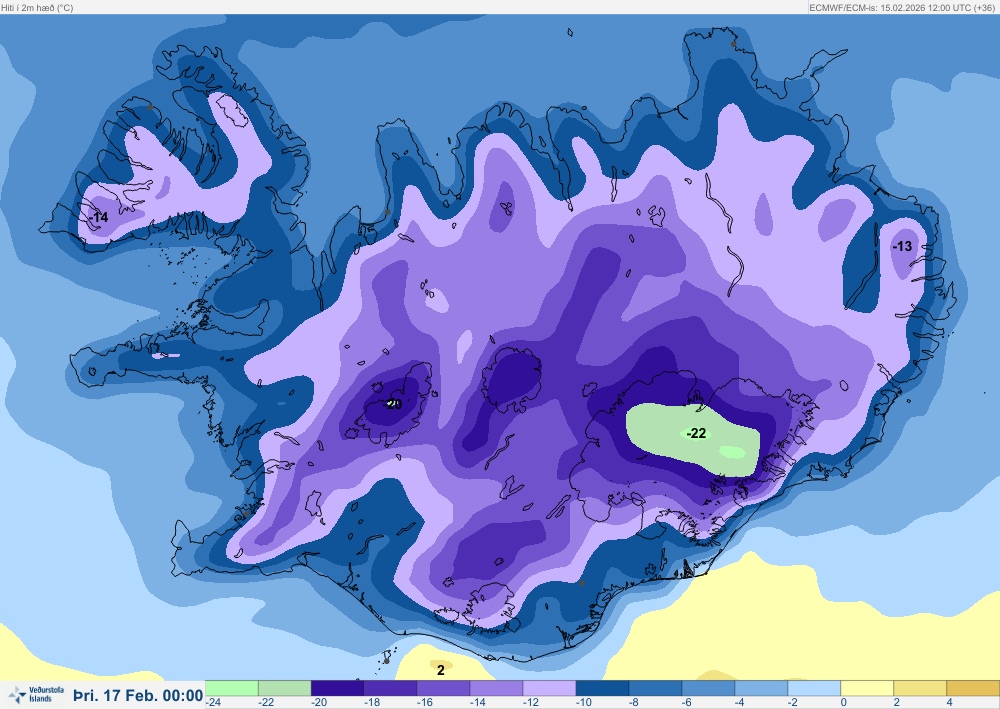This screenshot has width=1000, height=709.
Task: Click the 'Hiti í 2m hæð (°C)' title
Action: (x=38, y=8)
